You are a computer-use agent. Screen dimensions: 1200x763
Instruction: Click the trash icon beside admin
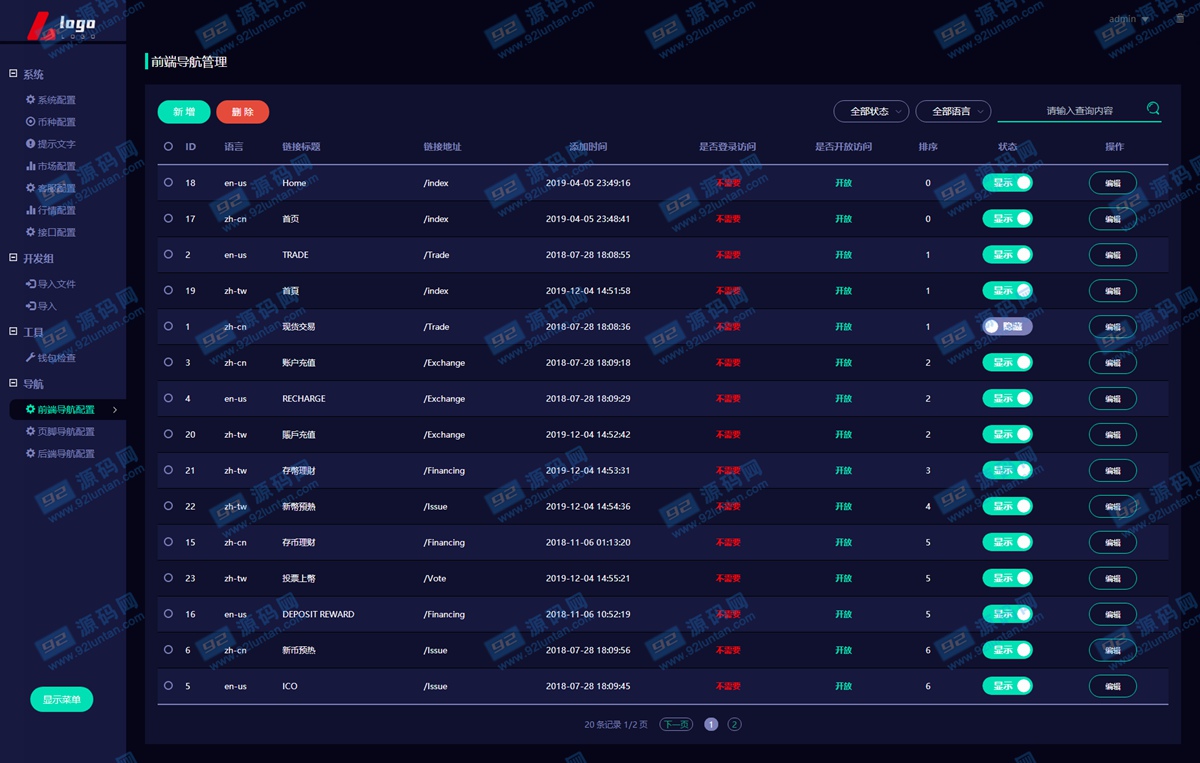[1180, 19]
